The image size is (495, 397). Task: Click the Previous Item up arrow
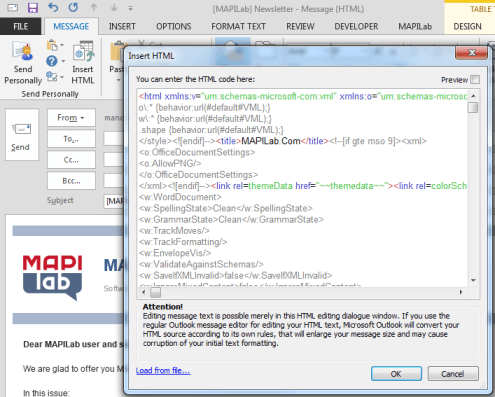[x=94, y=7]
